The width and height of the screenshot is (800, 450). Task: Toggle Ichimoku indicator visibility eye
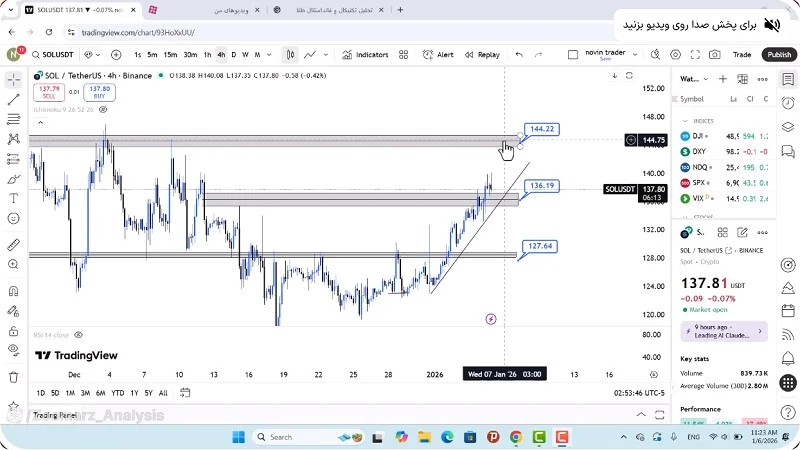[103, 109]
